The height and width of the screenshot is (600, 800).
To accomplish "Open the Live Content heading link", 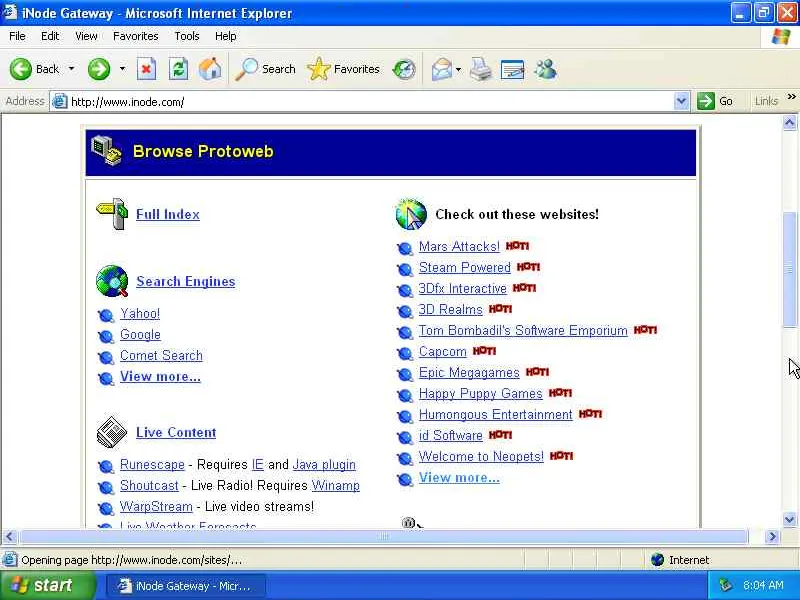I will (x=176, y=433).
